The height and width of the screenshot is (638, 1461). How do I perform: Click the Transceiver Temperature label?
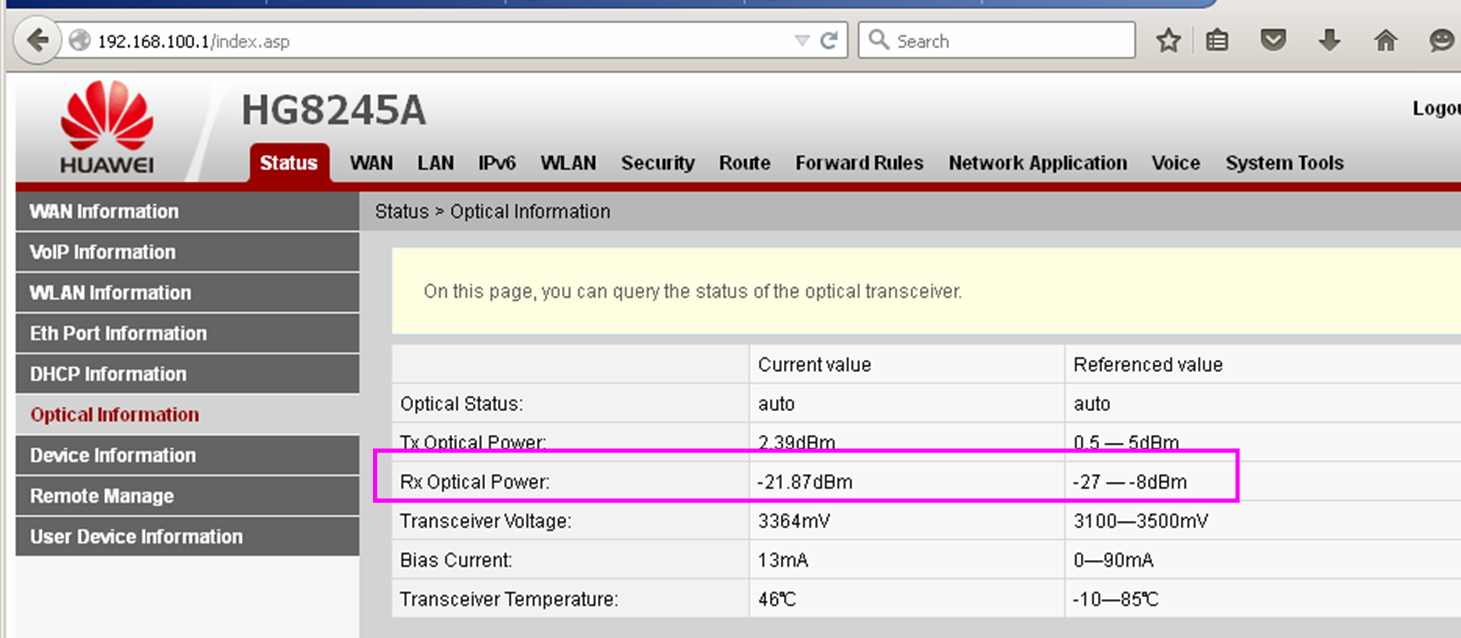tap(509, 599)
